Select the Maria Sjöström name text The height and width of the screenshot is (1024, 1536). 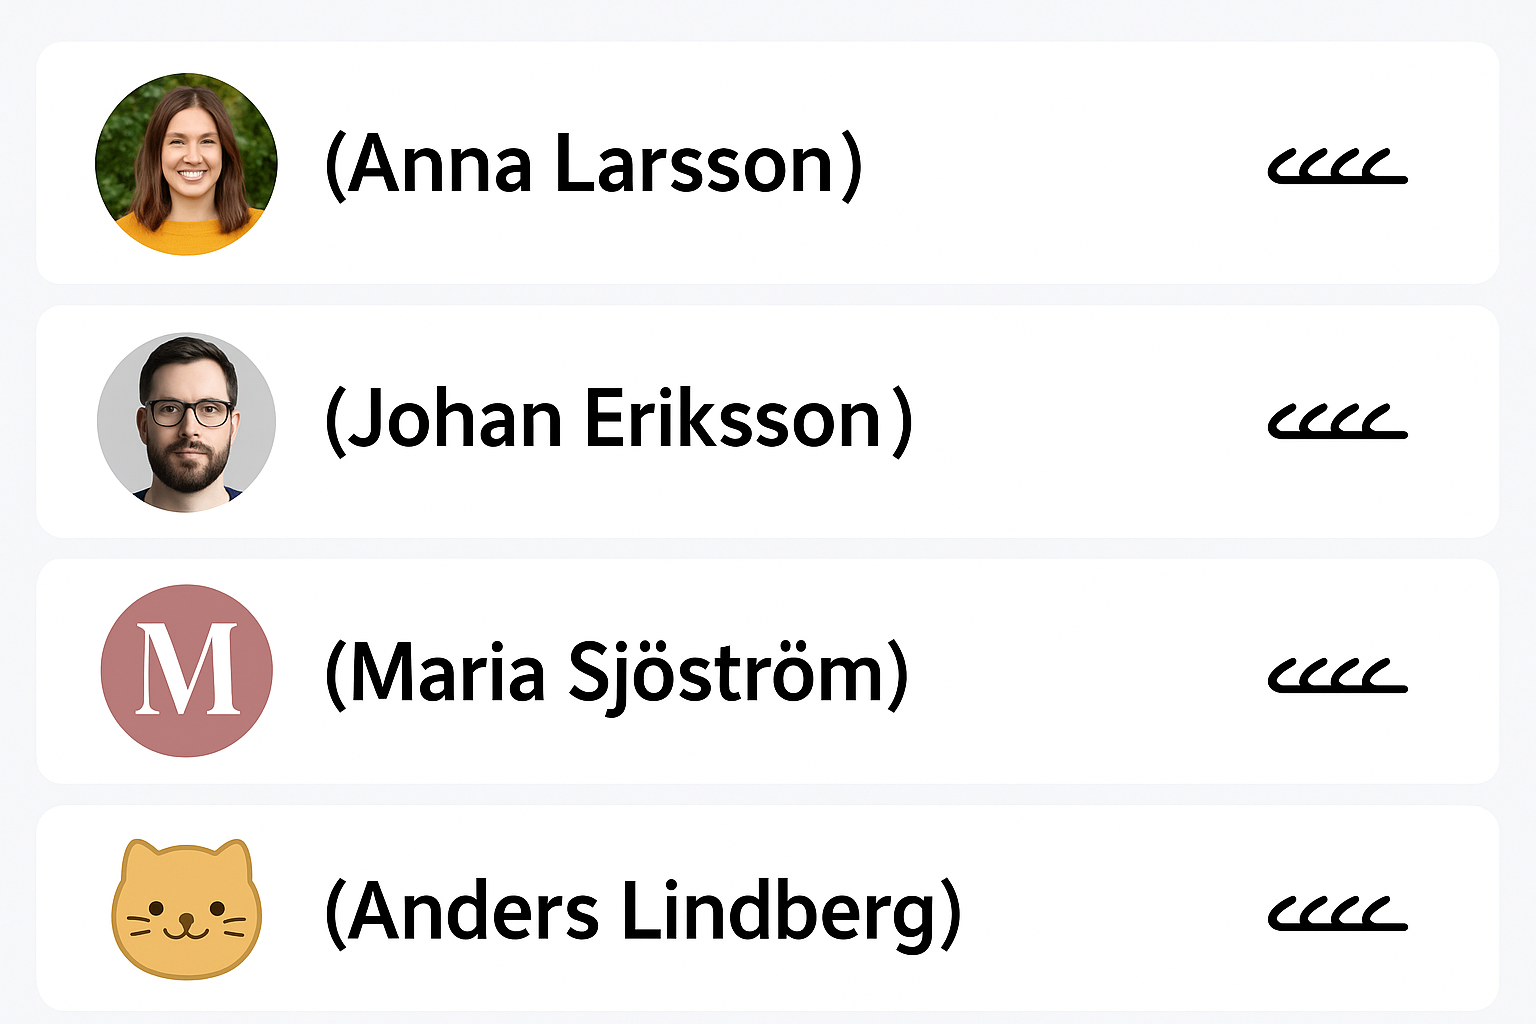616,673
